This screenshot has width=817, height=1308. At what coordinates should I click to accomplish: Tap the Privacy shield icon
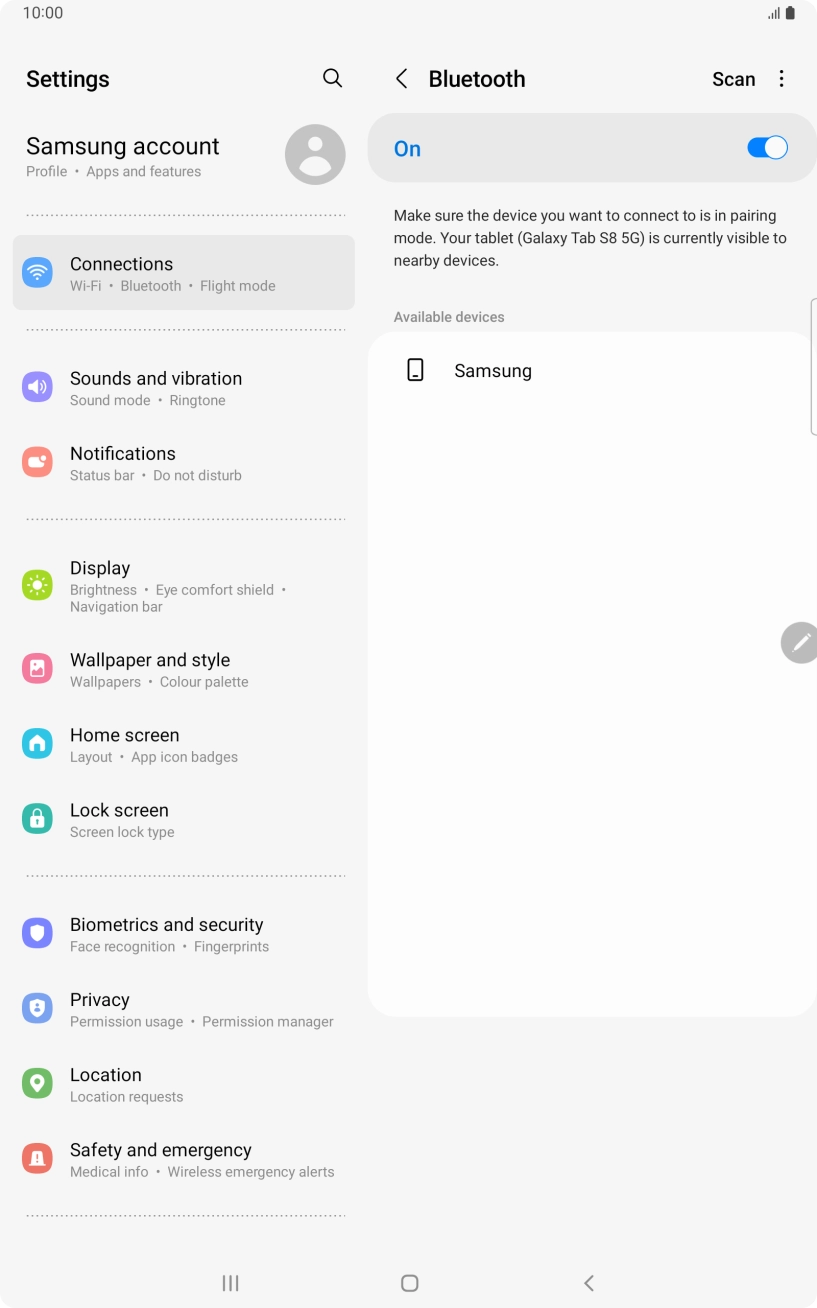37,1008
